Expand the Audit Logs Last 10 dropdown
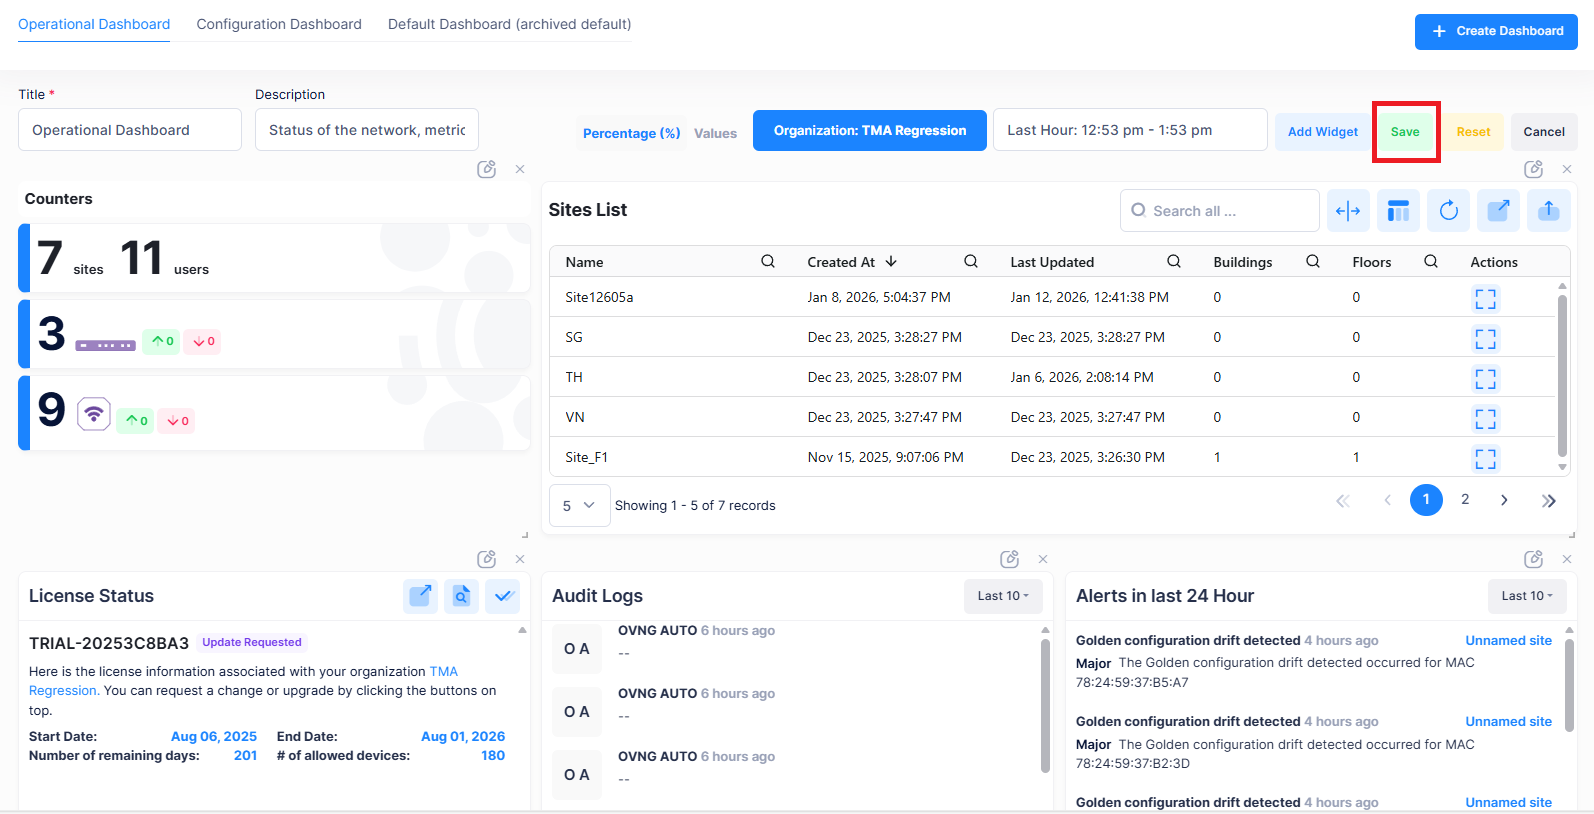Viewport: 1594px width, 814px height. [x=1002, y=596]
